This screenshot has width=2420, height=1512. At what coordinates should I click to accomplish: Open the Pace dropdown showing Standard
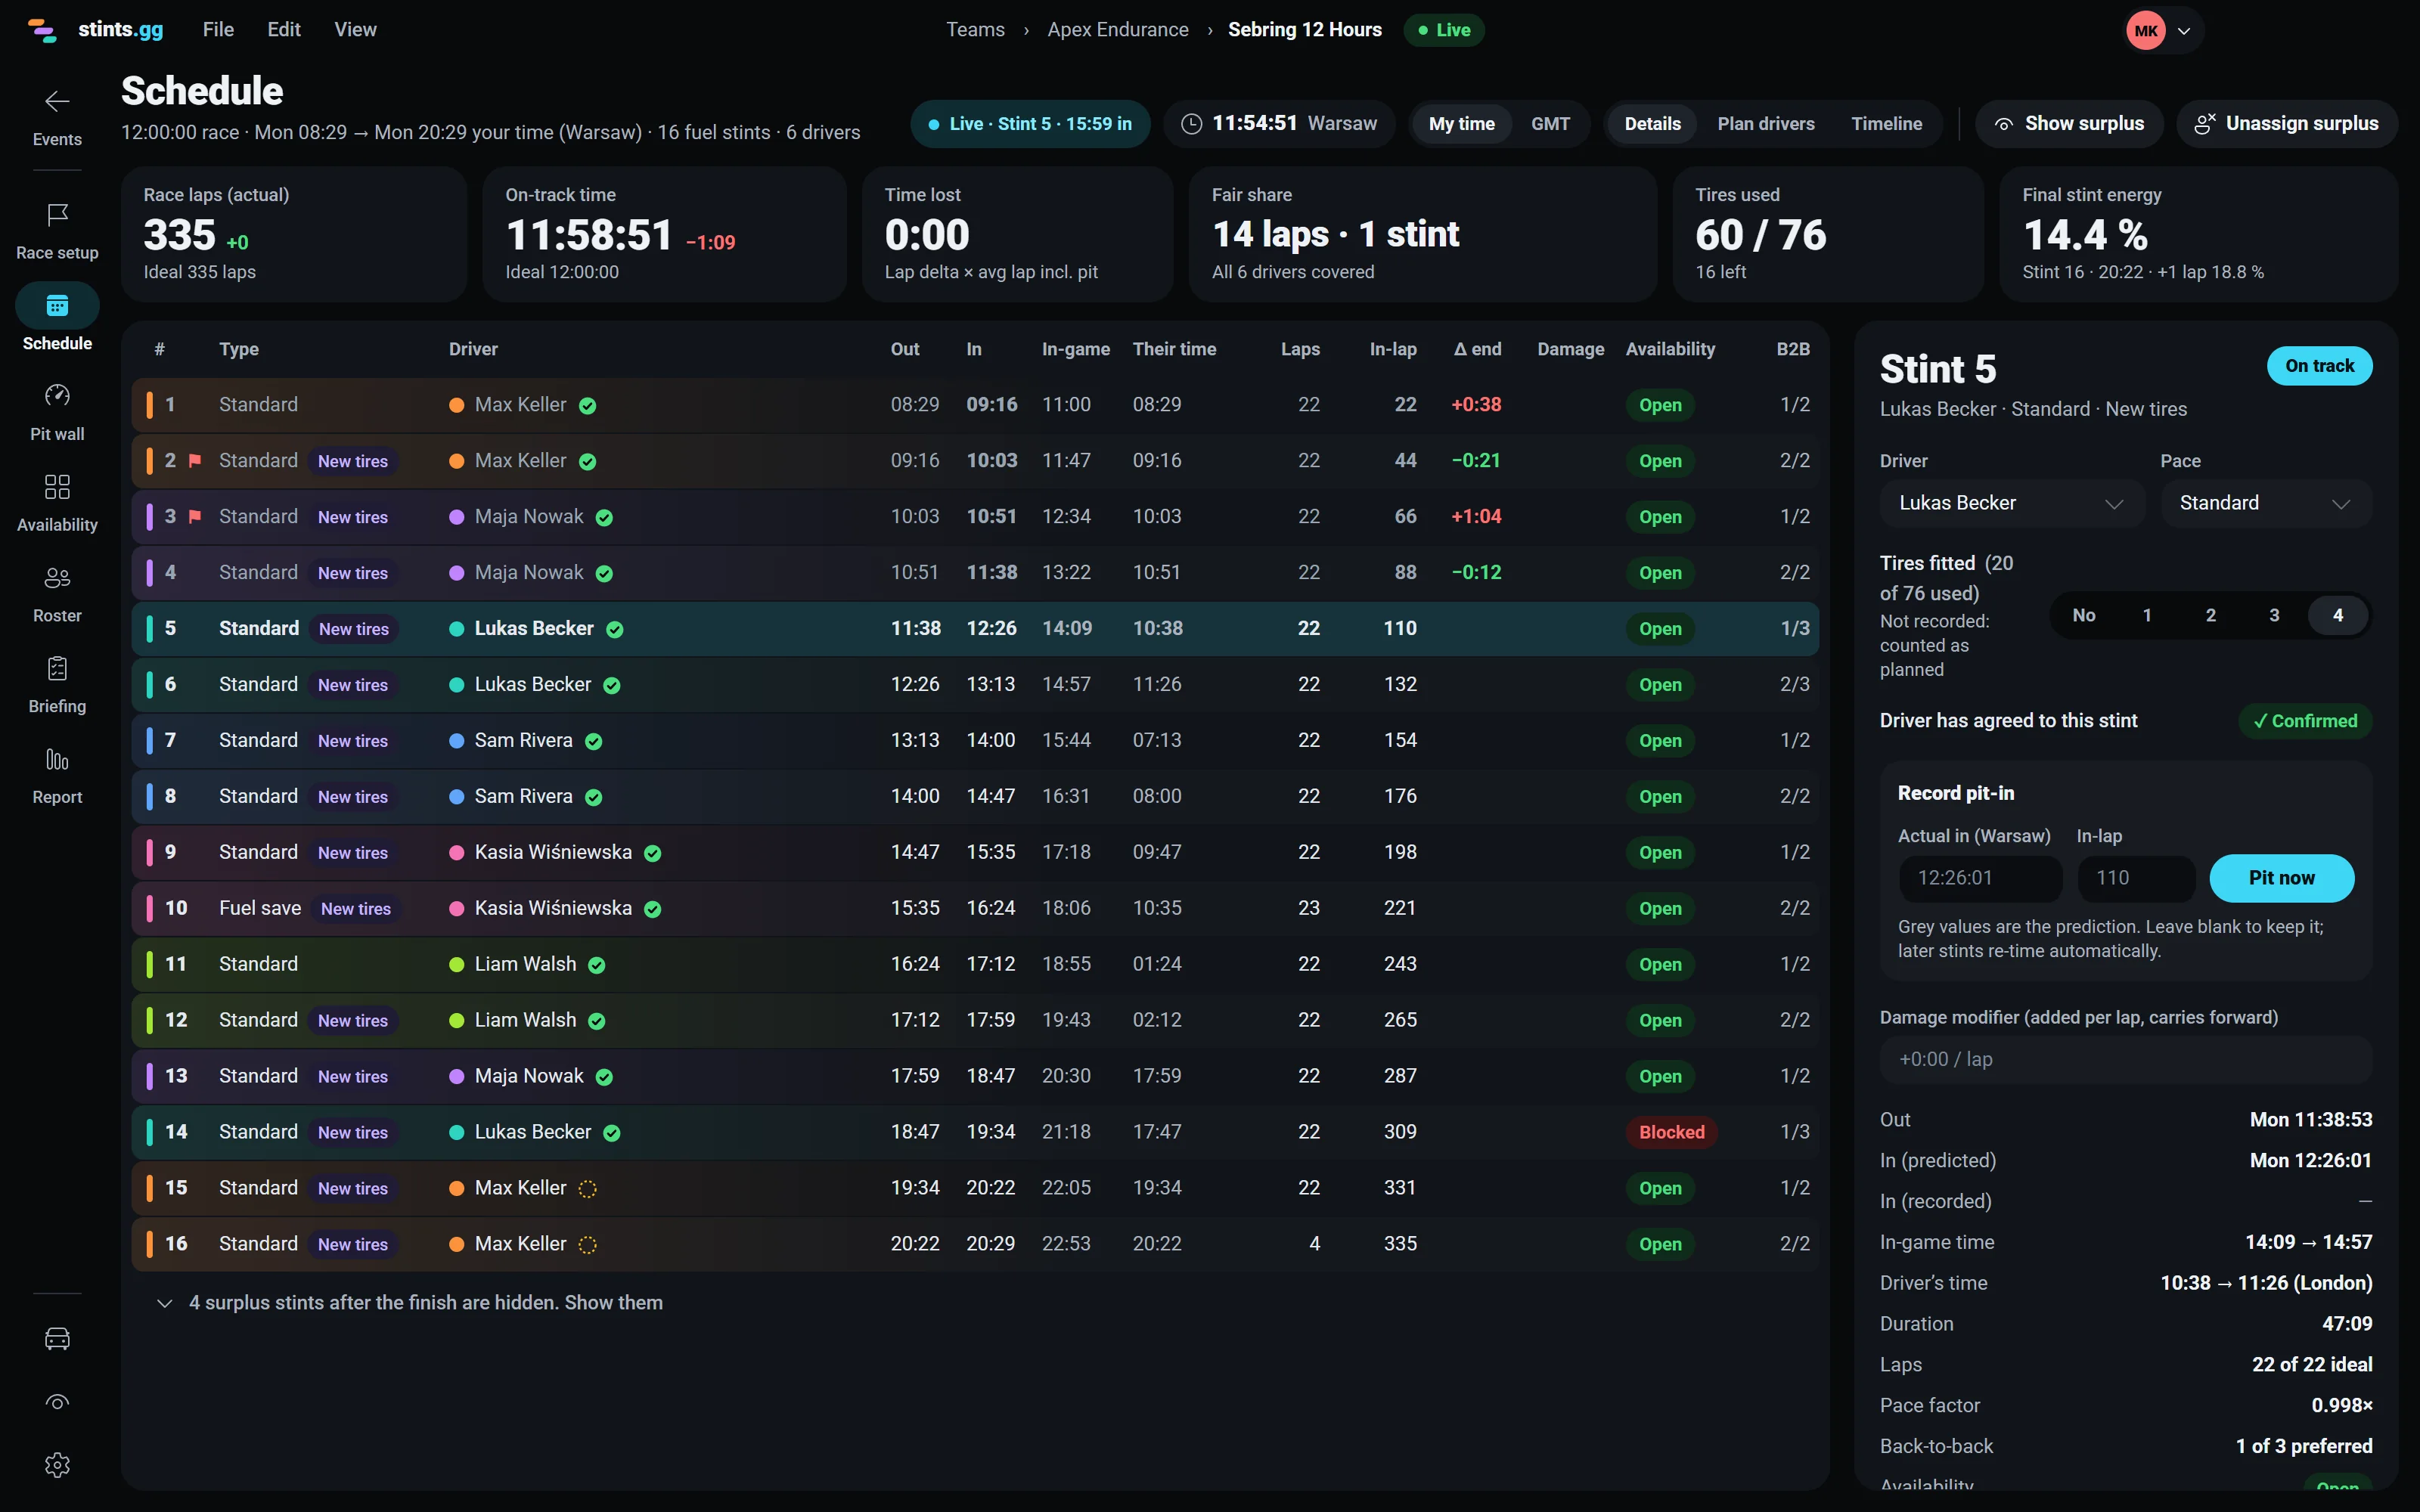[x=2265, y=503]
